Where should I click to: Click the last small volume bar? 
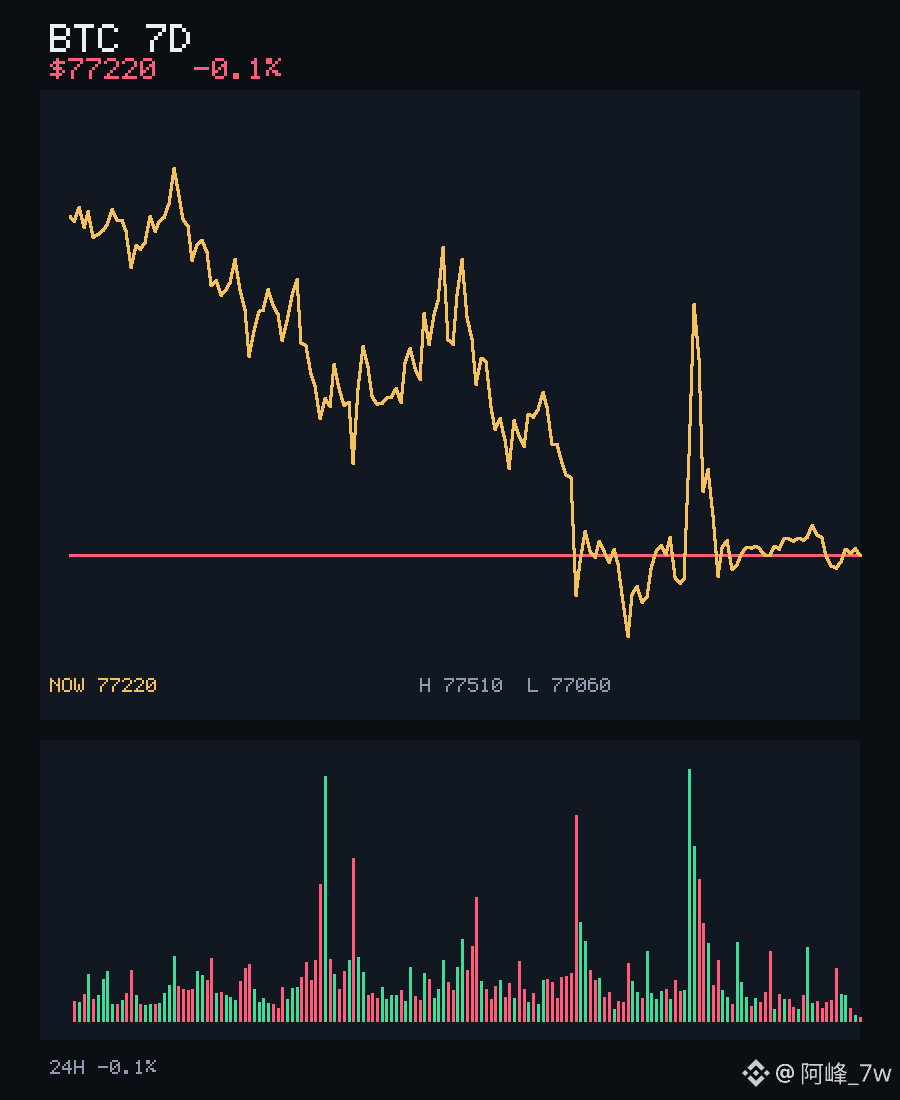[860, 1019]
